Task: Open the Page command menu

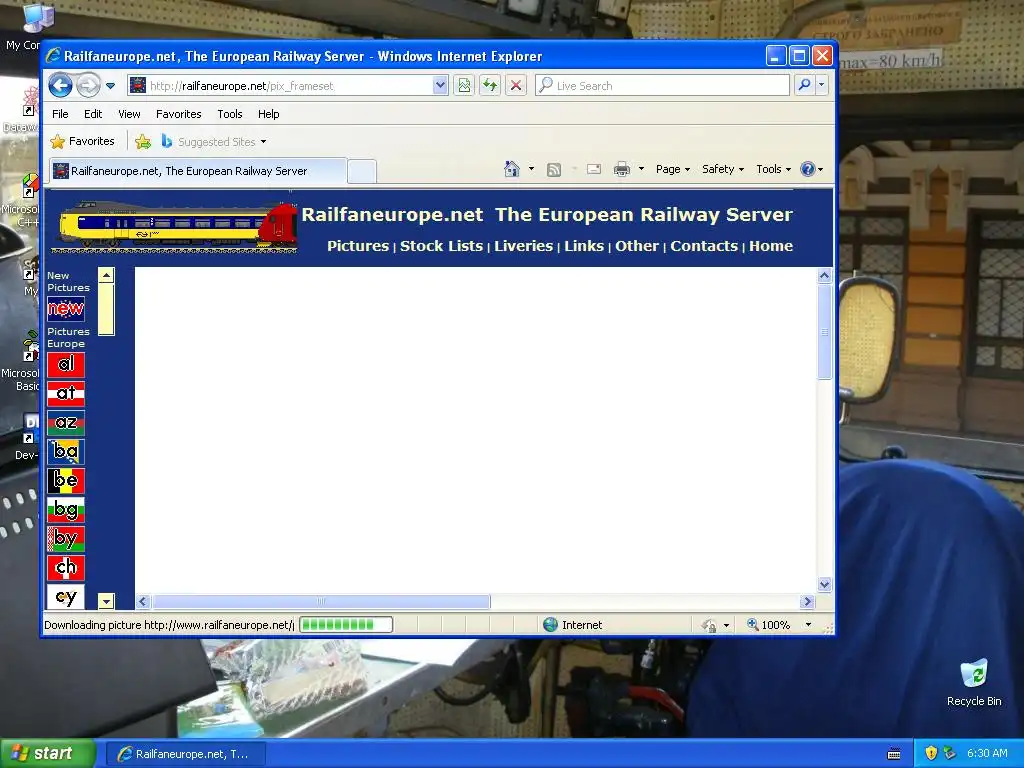Action: click(x=673, y=169)
